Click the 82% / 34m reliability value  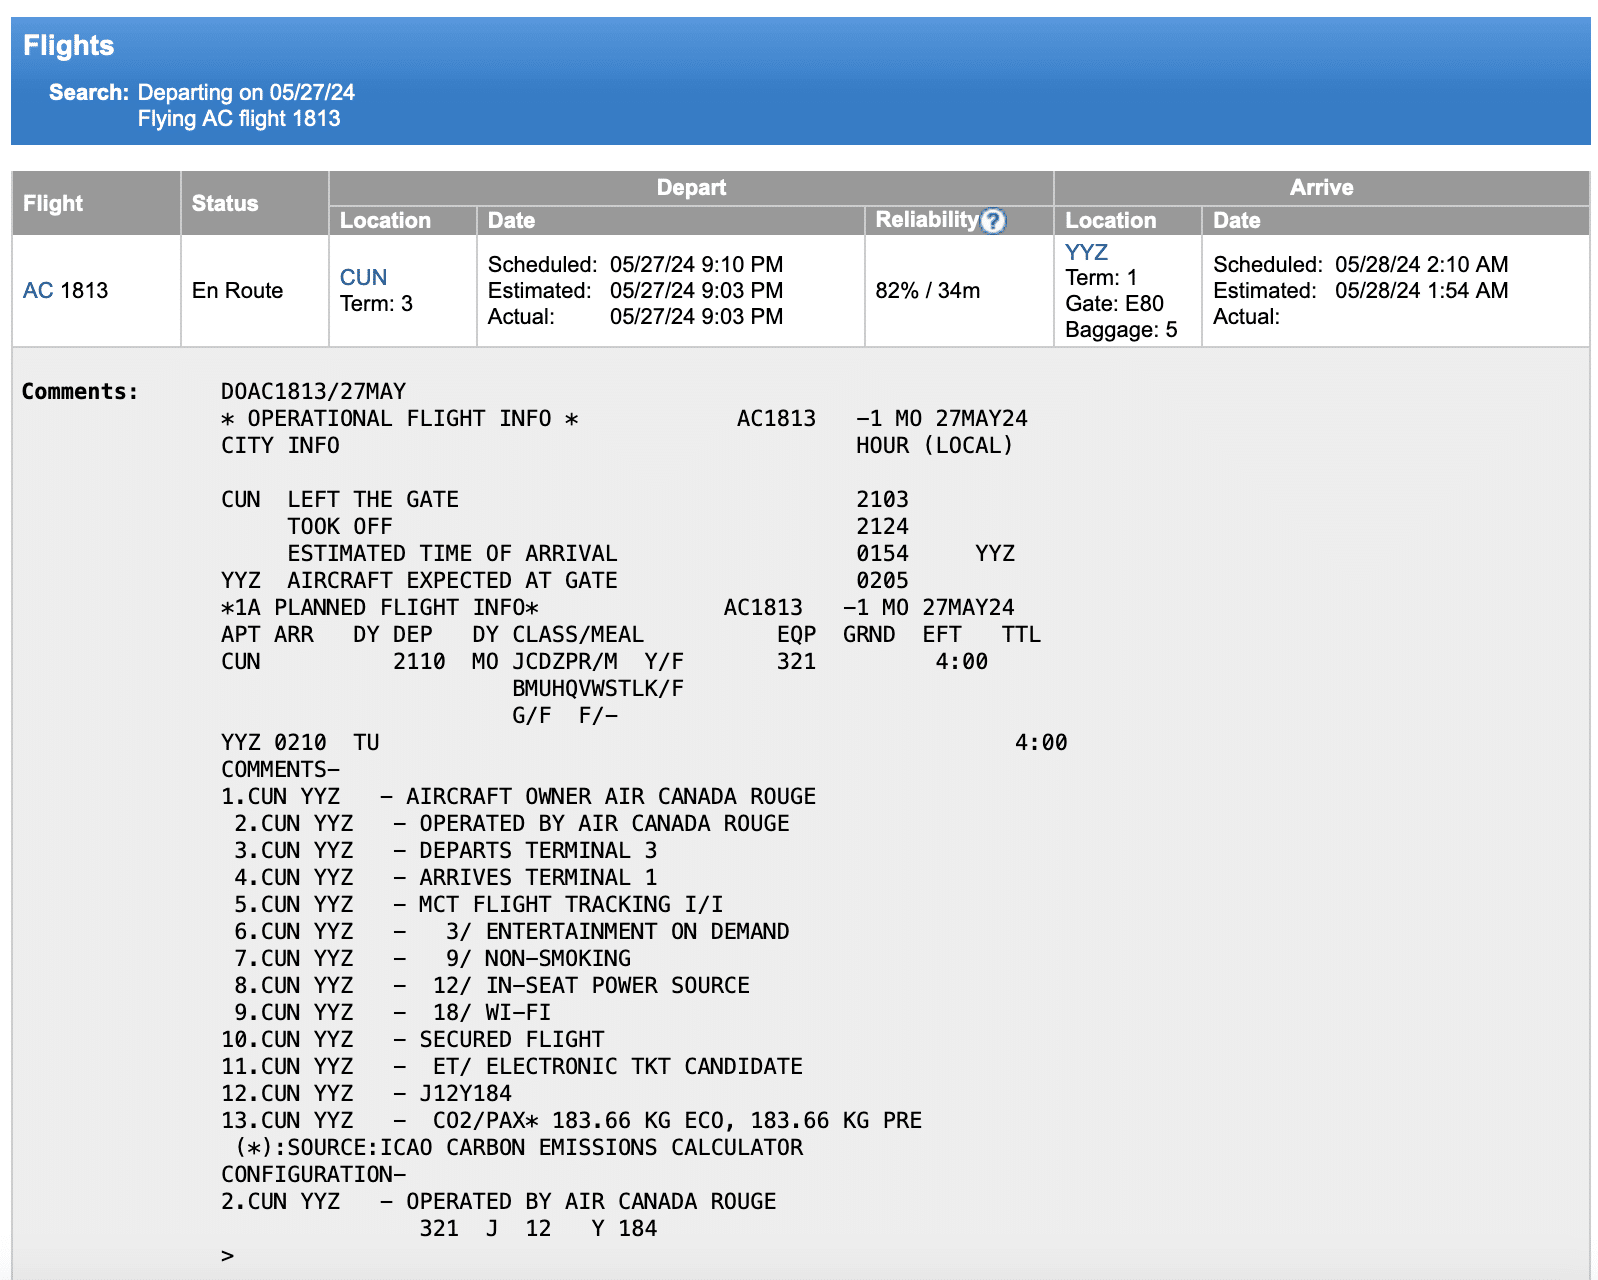coord(927,291)
